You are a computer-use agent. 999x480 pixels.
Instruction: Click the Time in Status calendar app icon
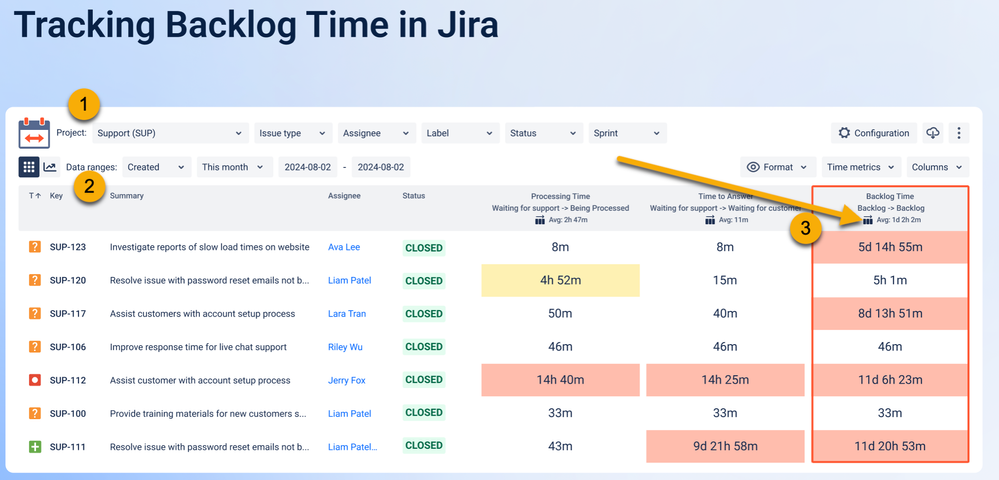pyautogui.click(x=34, y=133)
